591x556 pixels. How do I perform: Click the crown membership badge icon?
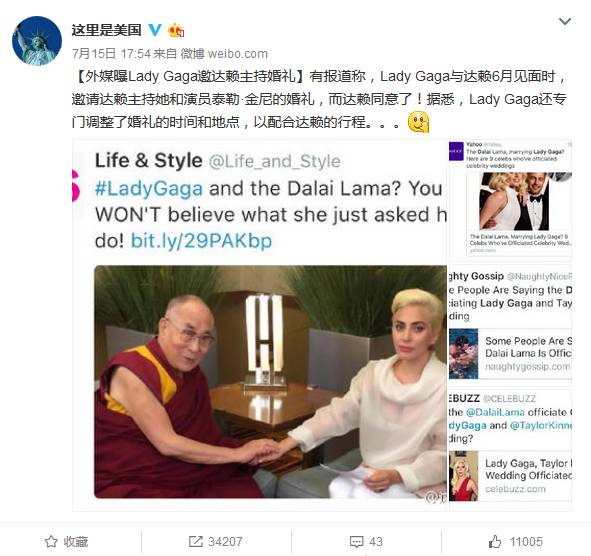click(x=176, y=30)
